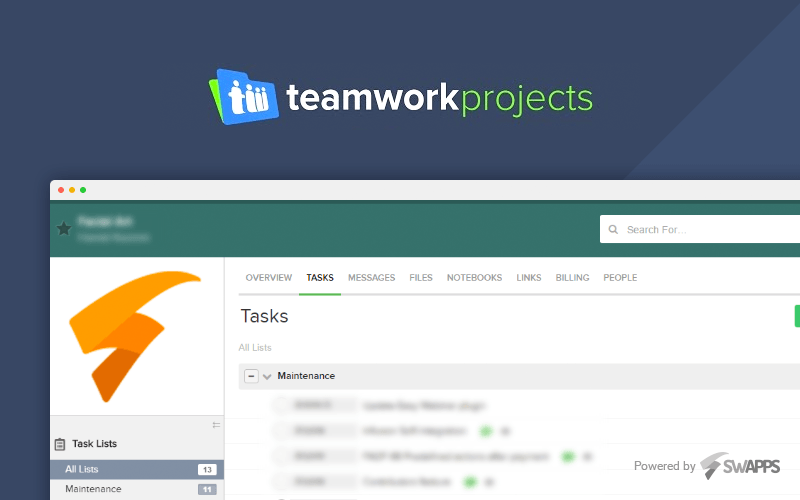800x500 pixels.
Task: Collapse the sidebar with the toggle icon
Action: click(216, 424)
